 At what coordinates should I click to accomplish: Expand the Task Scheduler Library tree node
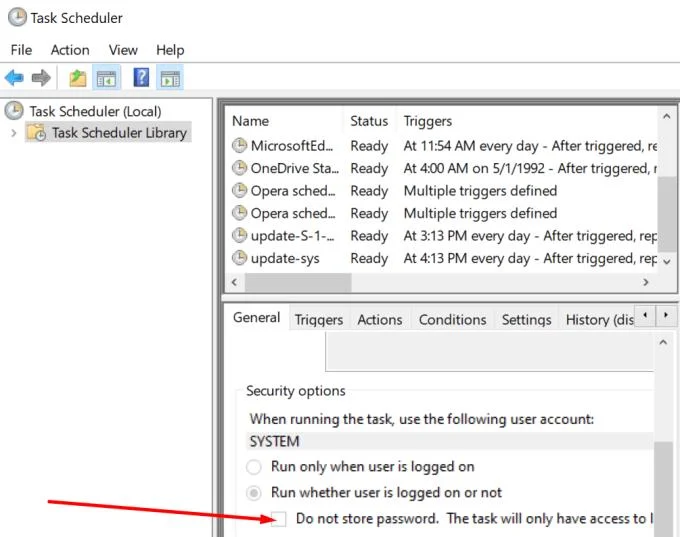(13, 133)
